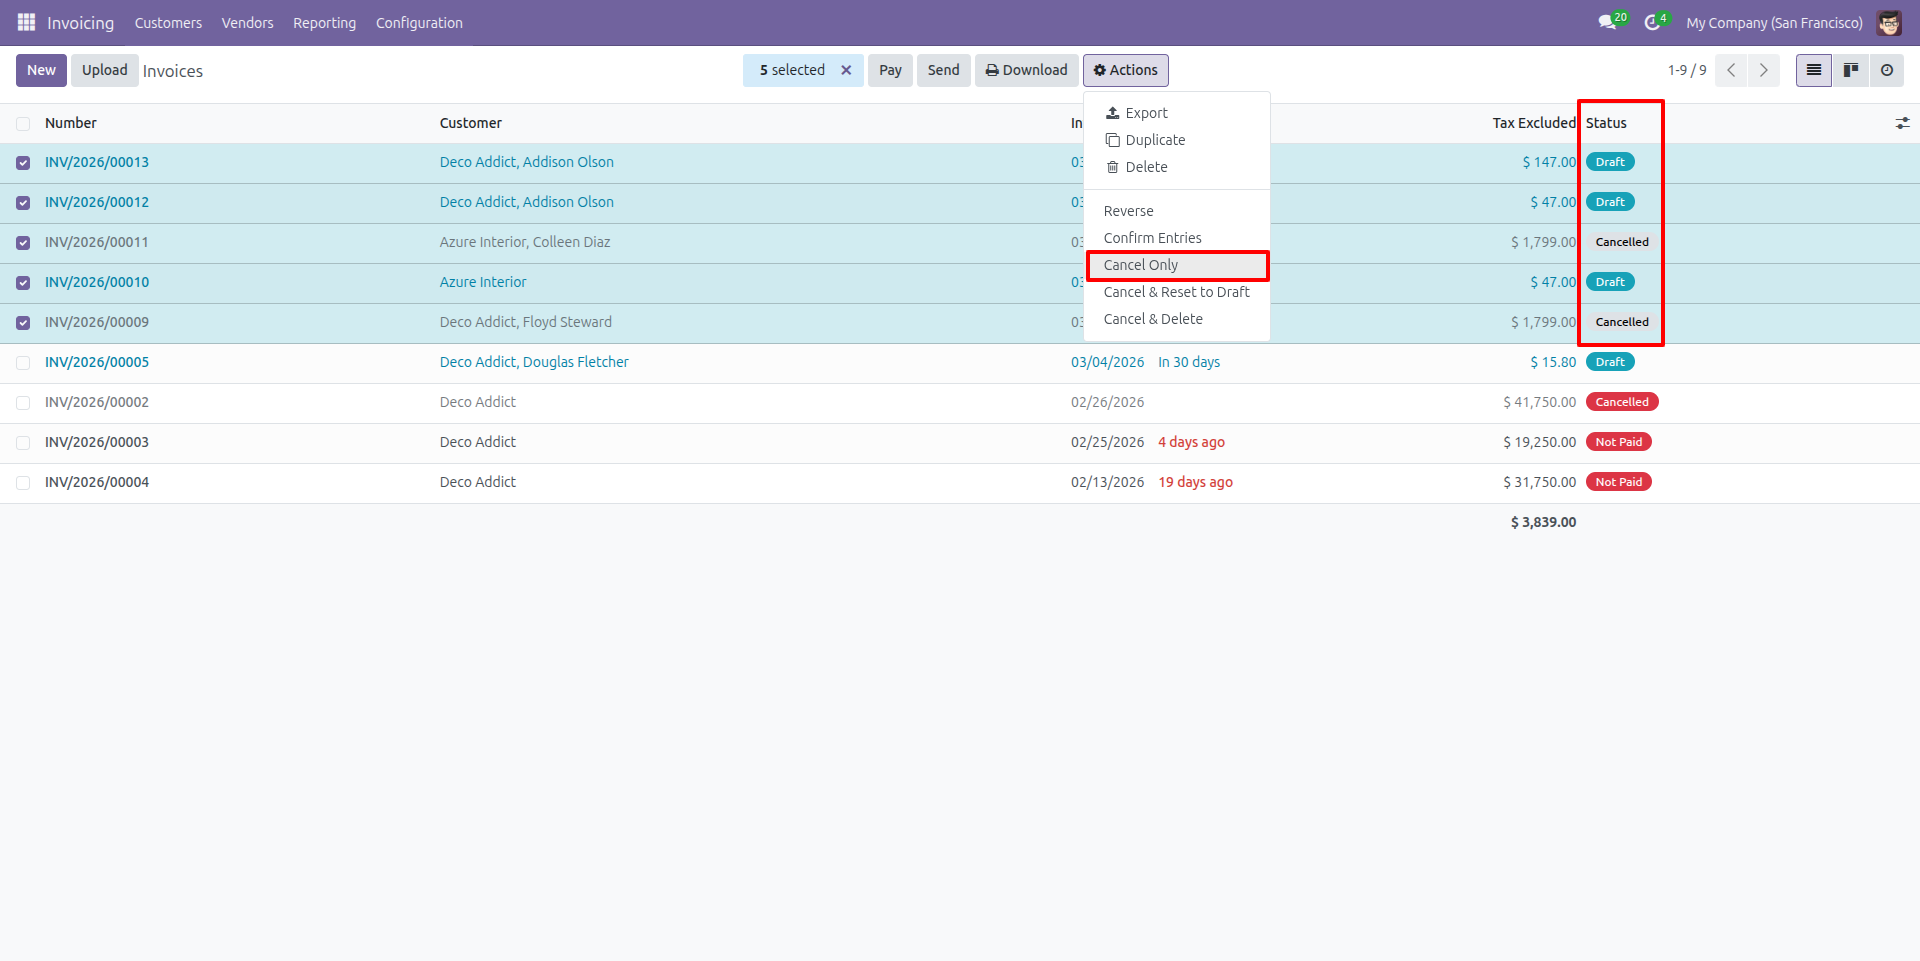Uncheck invoice INV/2026/00012 checkbox
Image resolution: width=1920 pixels, height=961 pixels.
tap(23, 203)
